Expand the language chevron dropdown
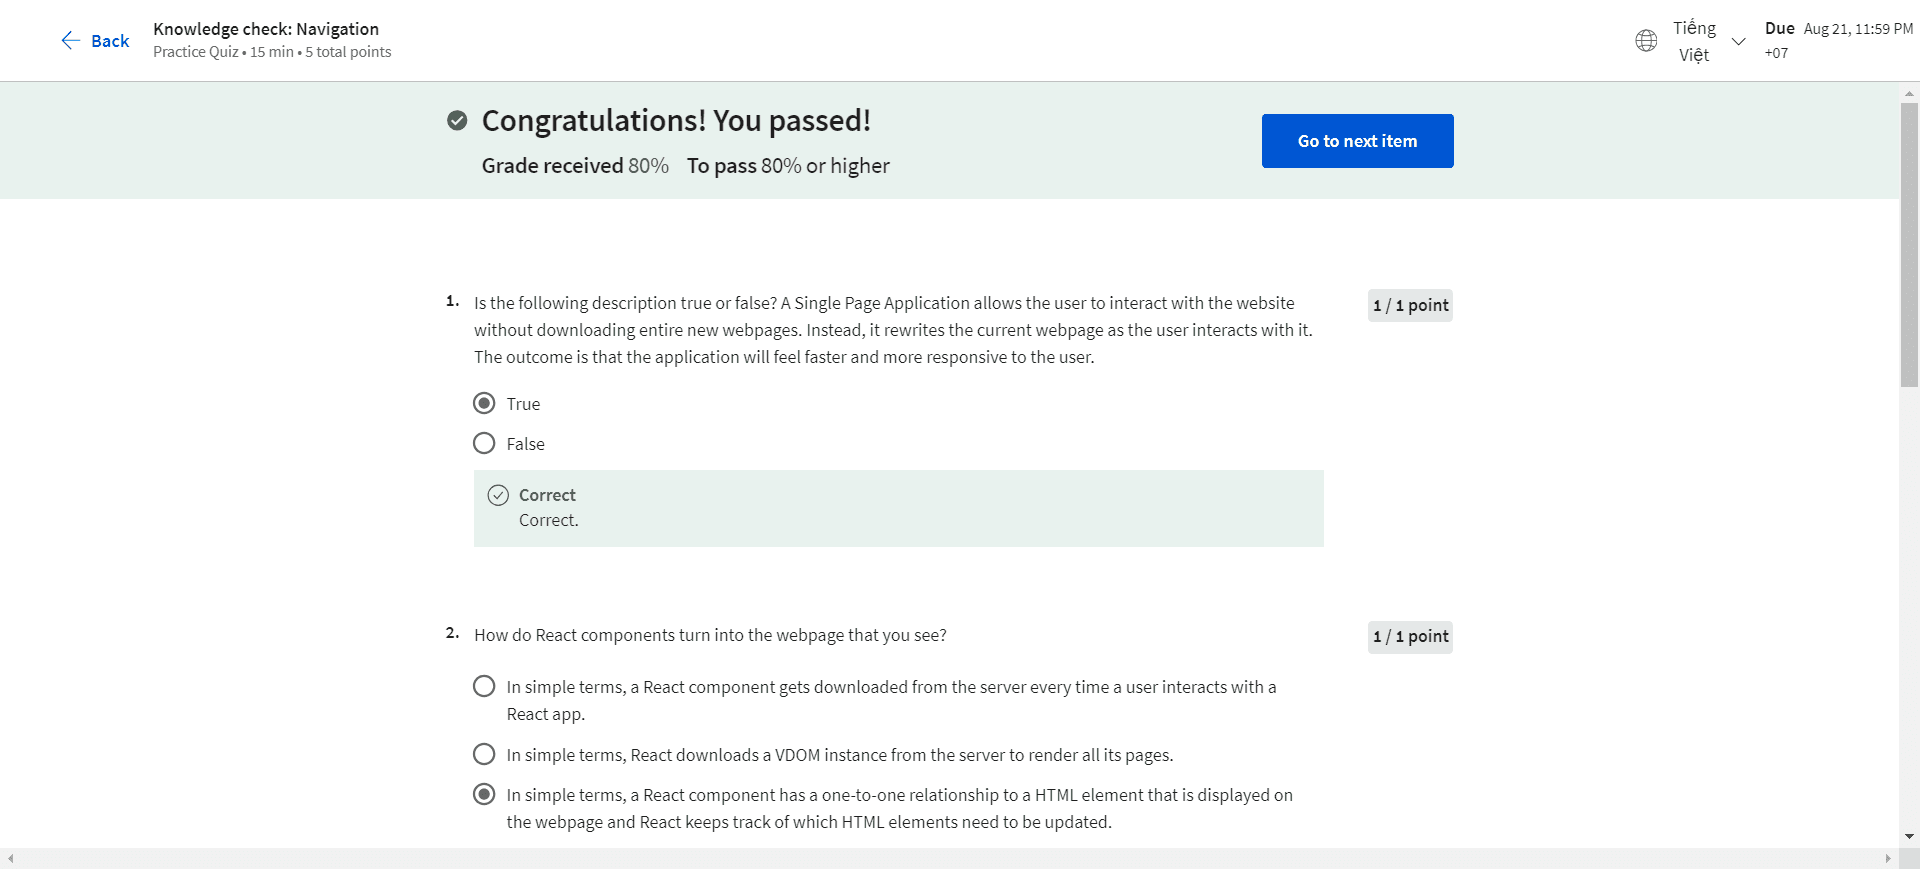This screenshot has height=869, width=1920. click(x=1739, y=41)
